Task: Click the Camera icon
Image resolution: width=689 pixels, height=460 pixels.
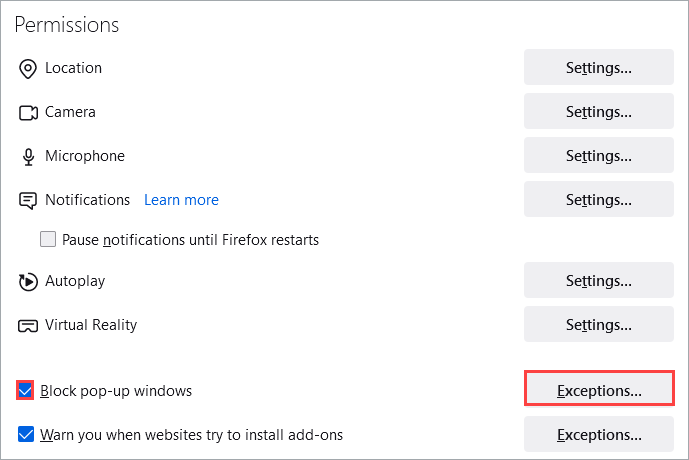Action: pyautogui.click(x=28, y=113)
